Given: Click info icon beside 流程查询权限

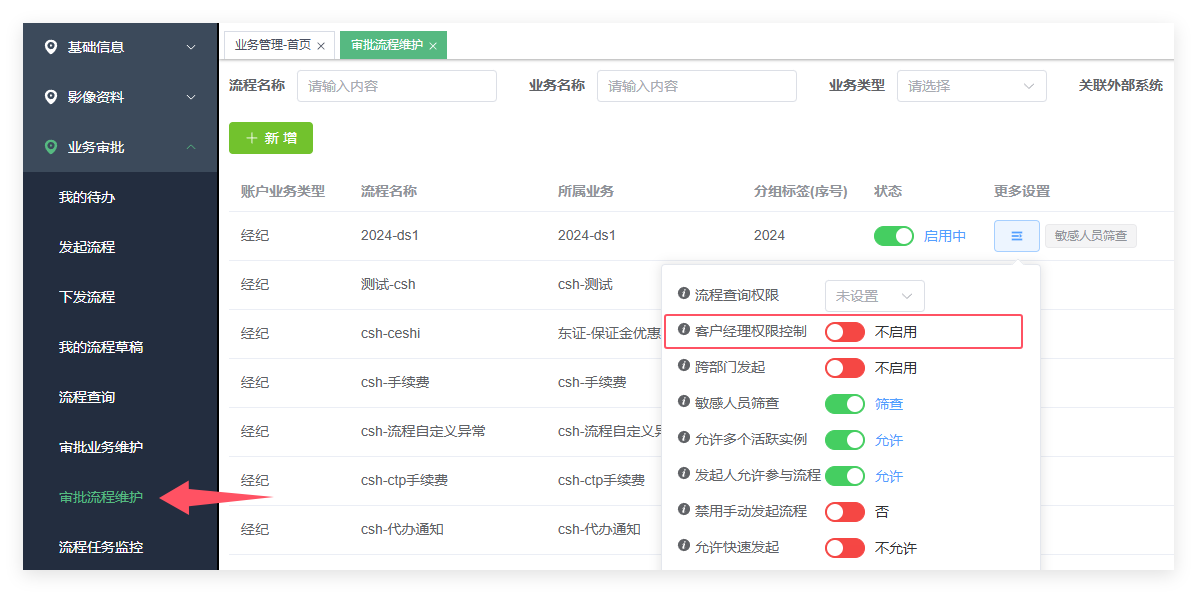Looking at the screenshot, I should click(684, 293).
